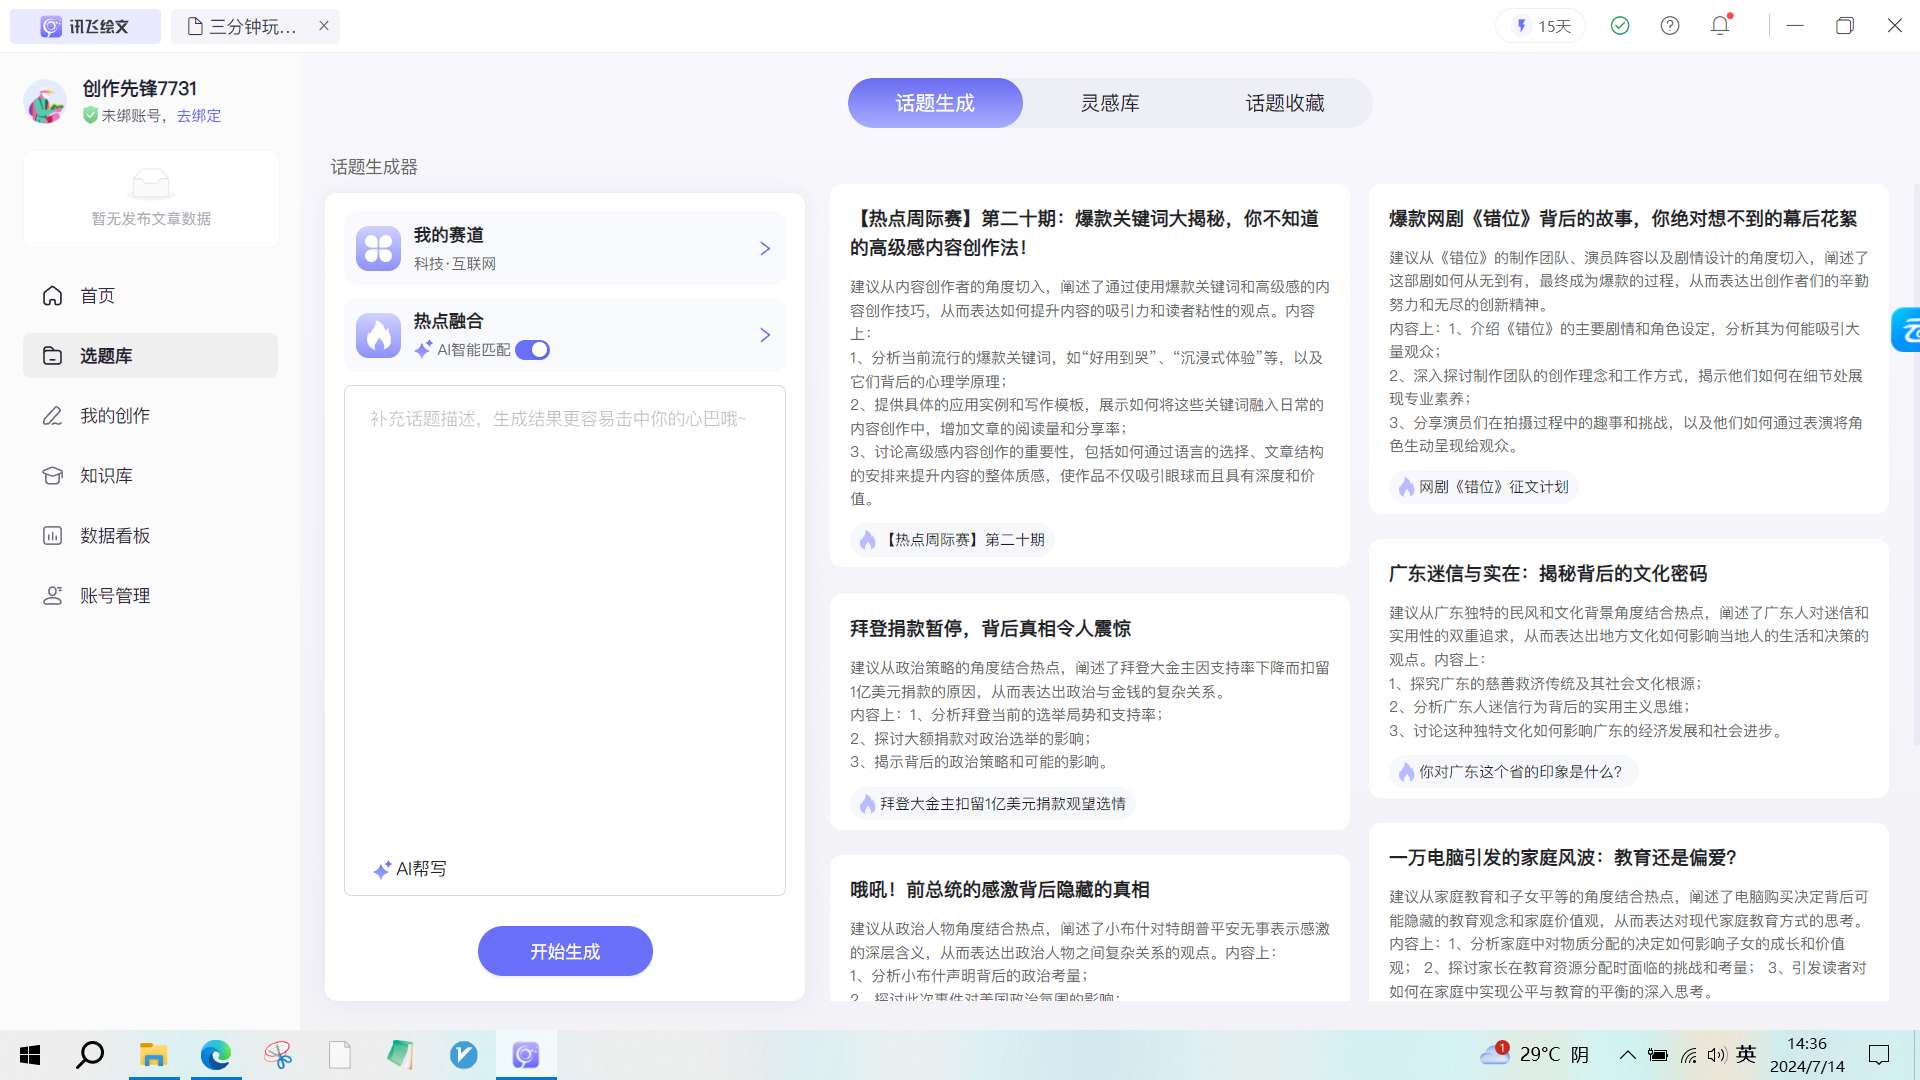Click the 开始生成 button
This screenshot has height=1080, width=1920.
click(x=565, y=951)
